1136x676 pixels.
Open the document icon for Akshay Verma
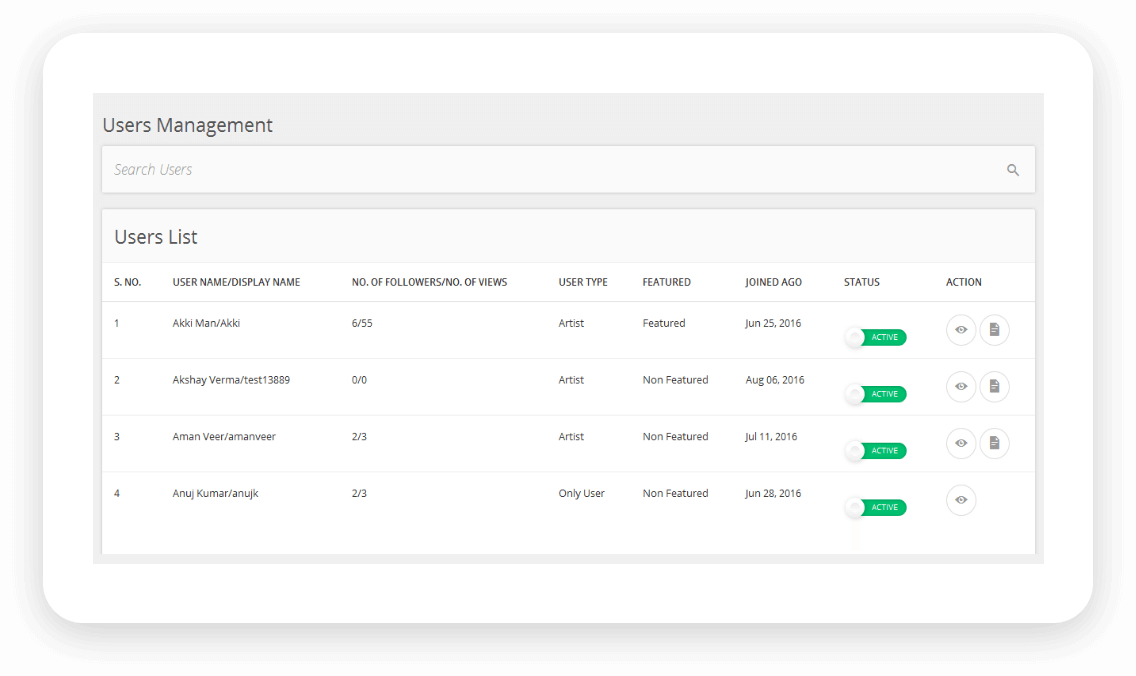[x=995, y=387]
